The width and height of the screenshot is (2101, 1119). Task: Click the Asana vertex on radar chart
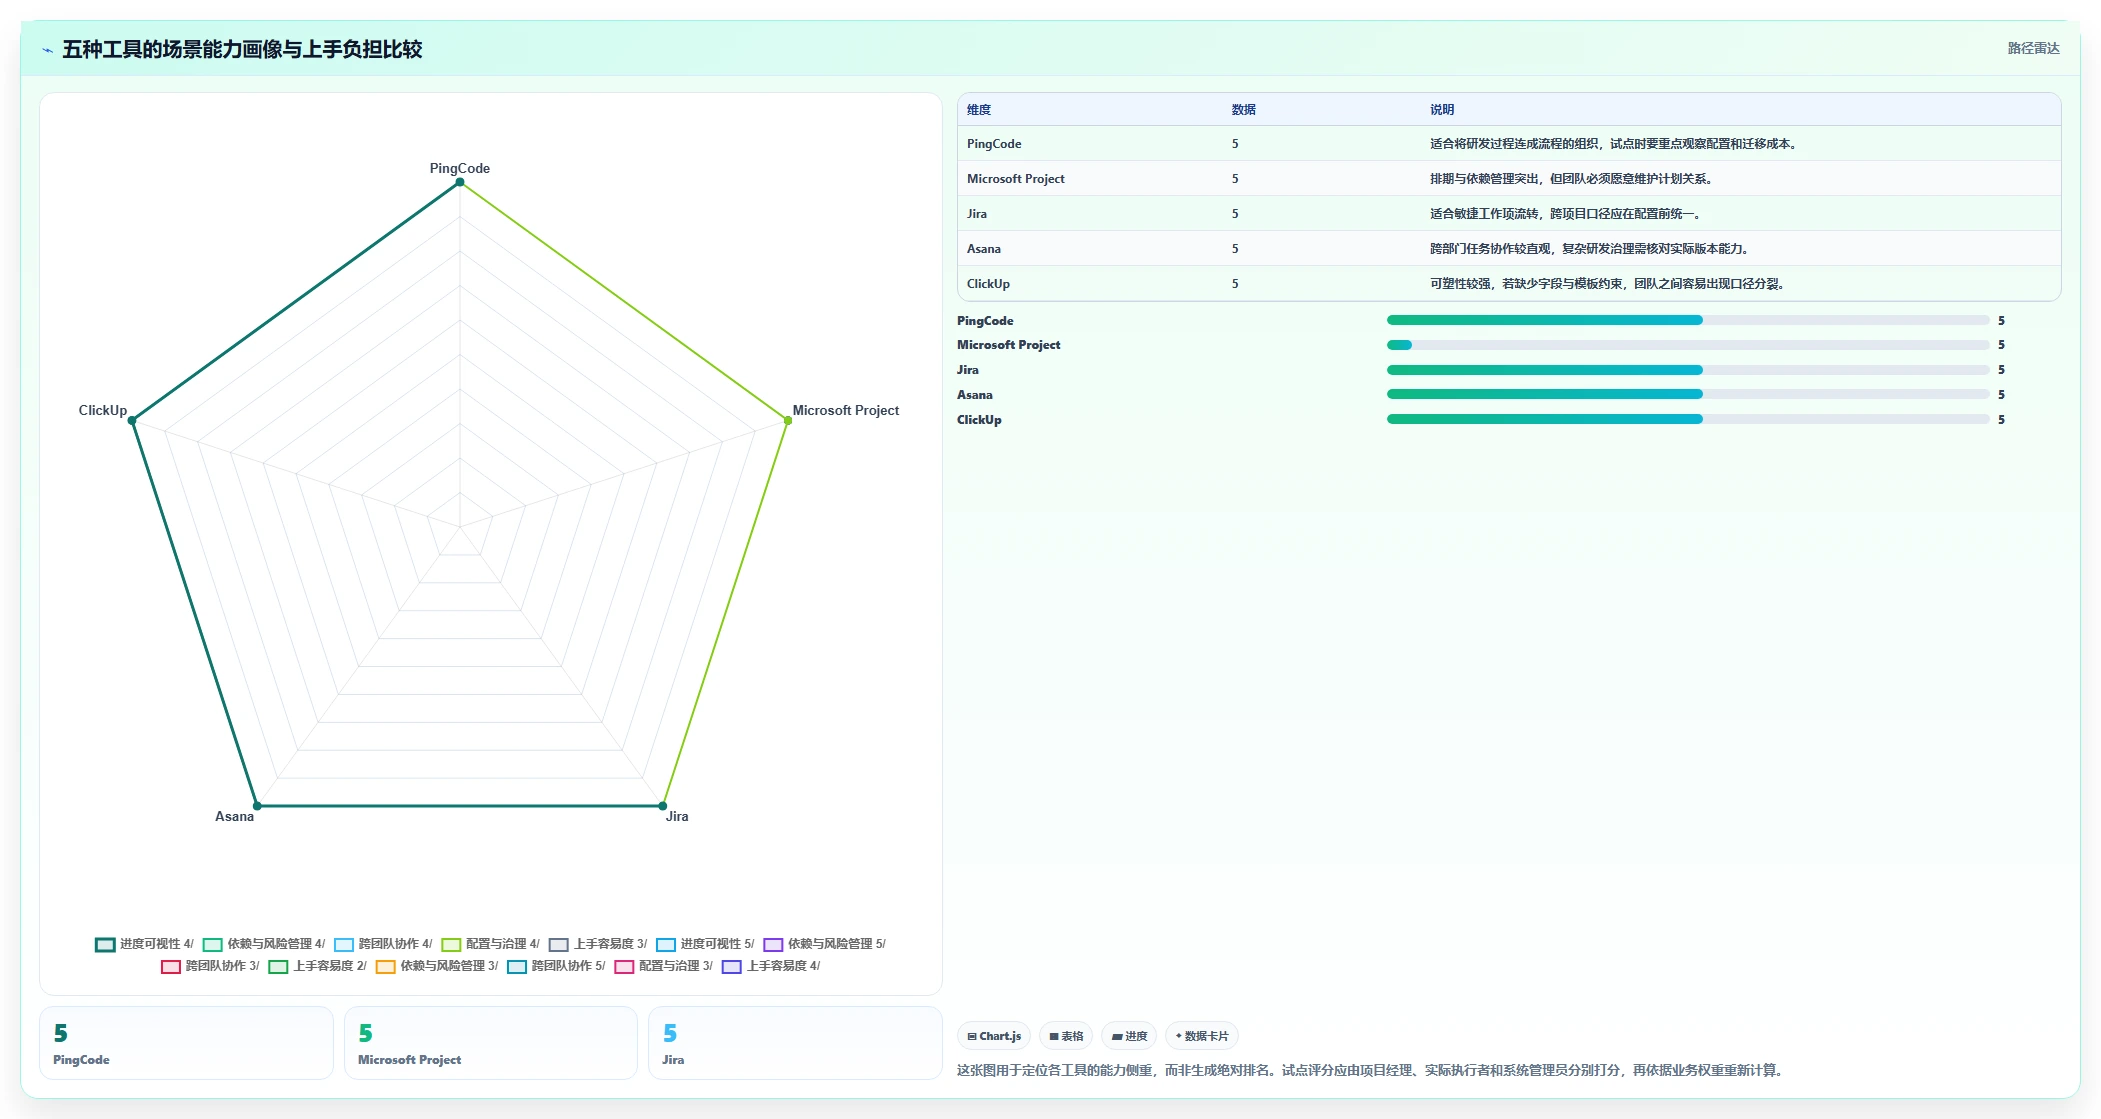(257, 806)
